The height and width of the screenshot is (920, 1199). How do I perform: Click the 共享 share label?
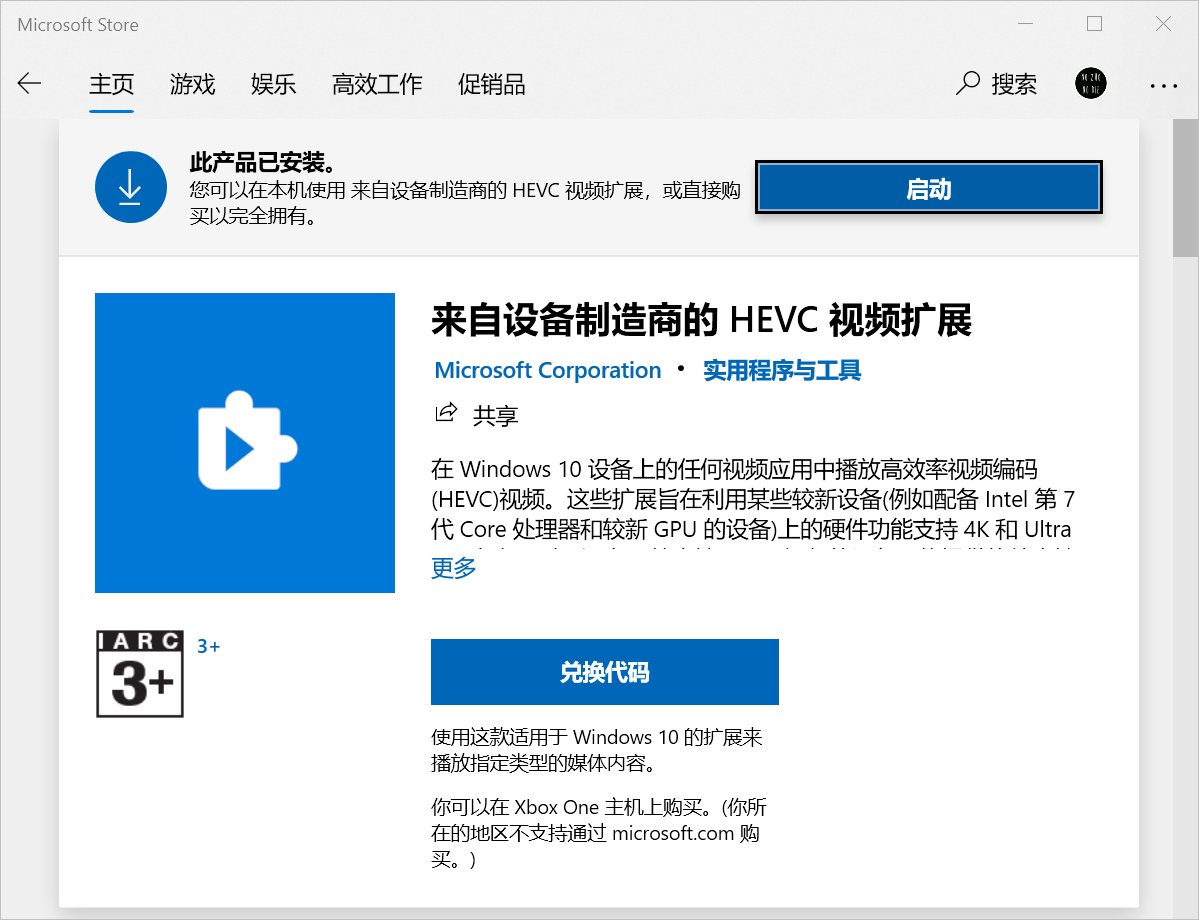click(496, 415)
